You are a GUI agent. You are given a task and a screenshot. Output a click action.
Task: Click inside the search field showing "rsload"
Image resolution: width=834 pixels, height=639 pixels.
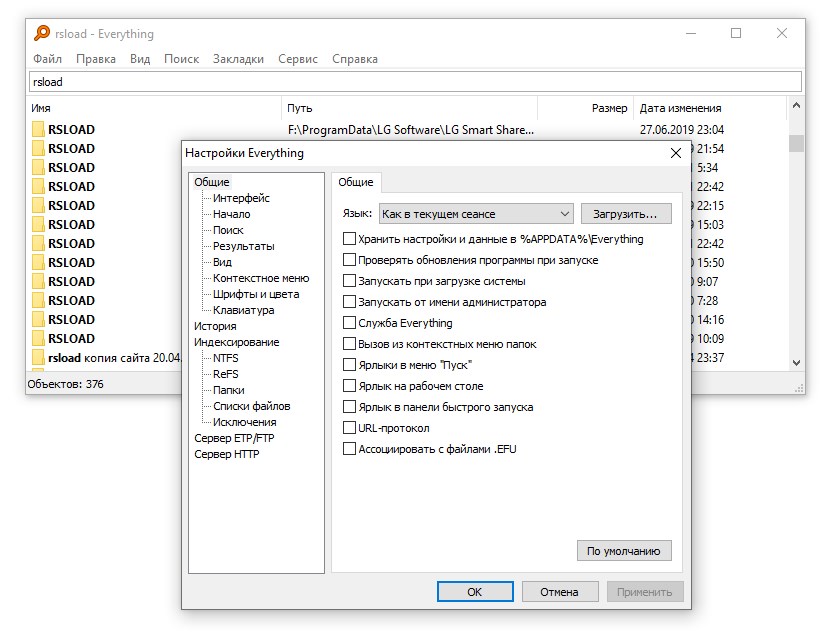point(200,82)
